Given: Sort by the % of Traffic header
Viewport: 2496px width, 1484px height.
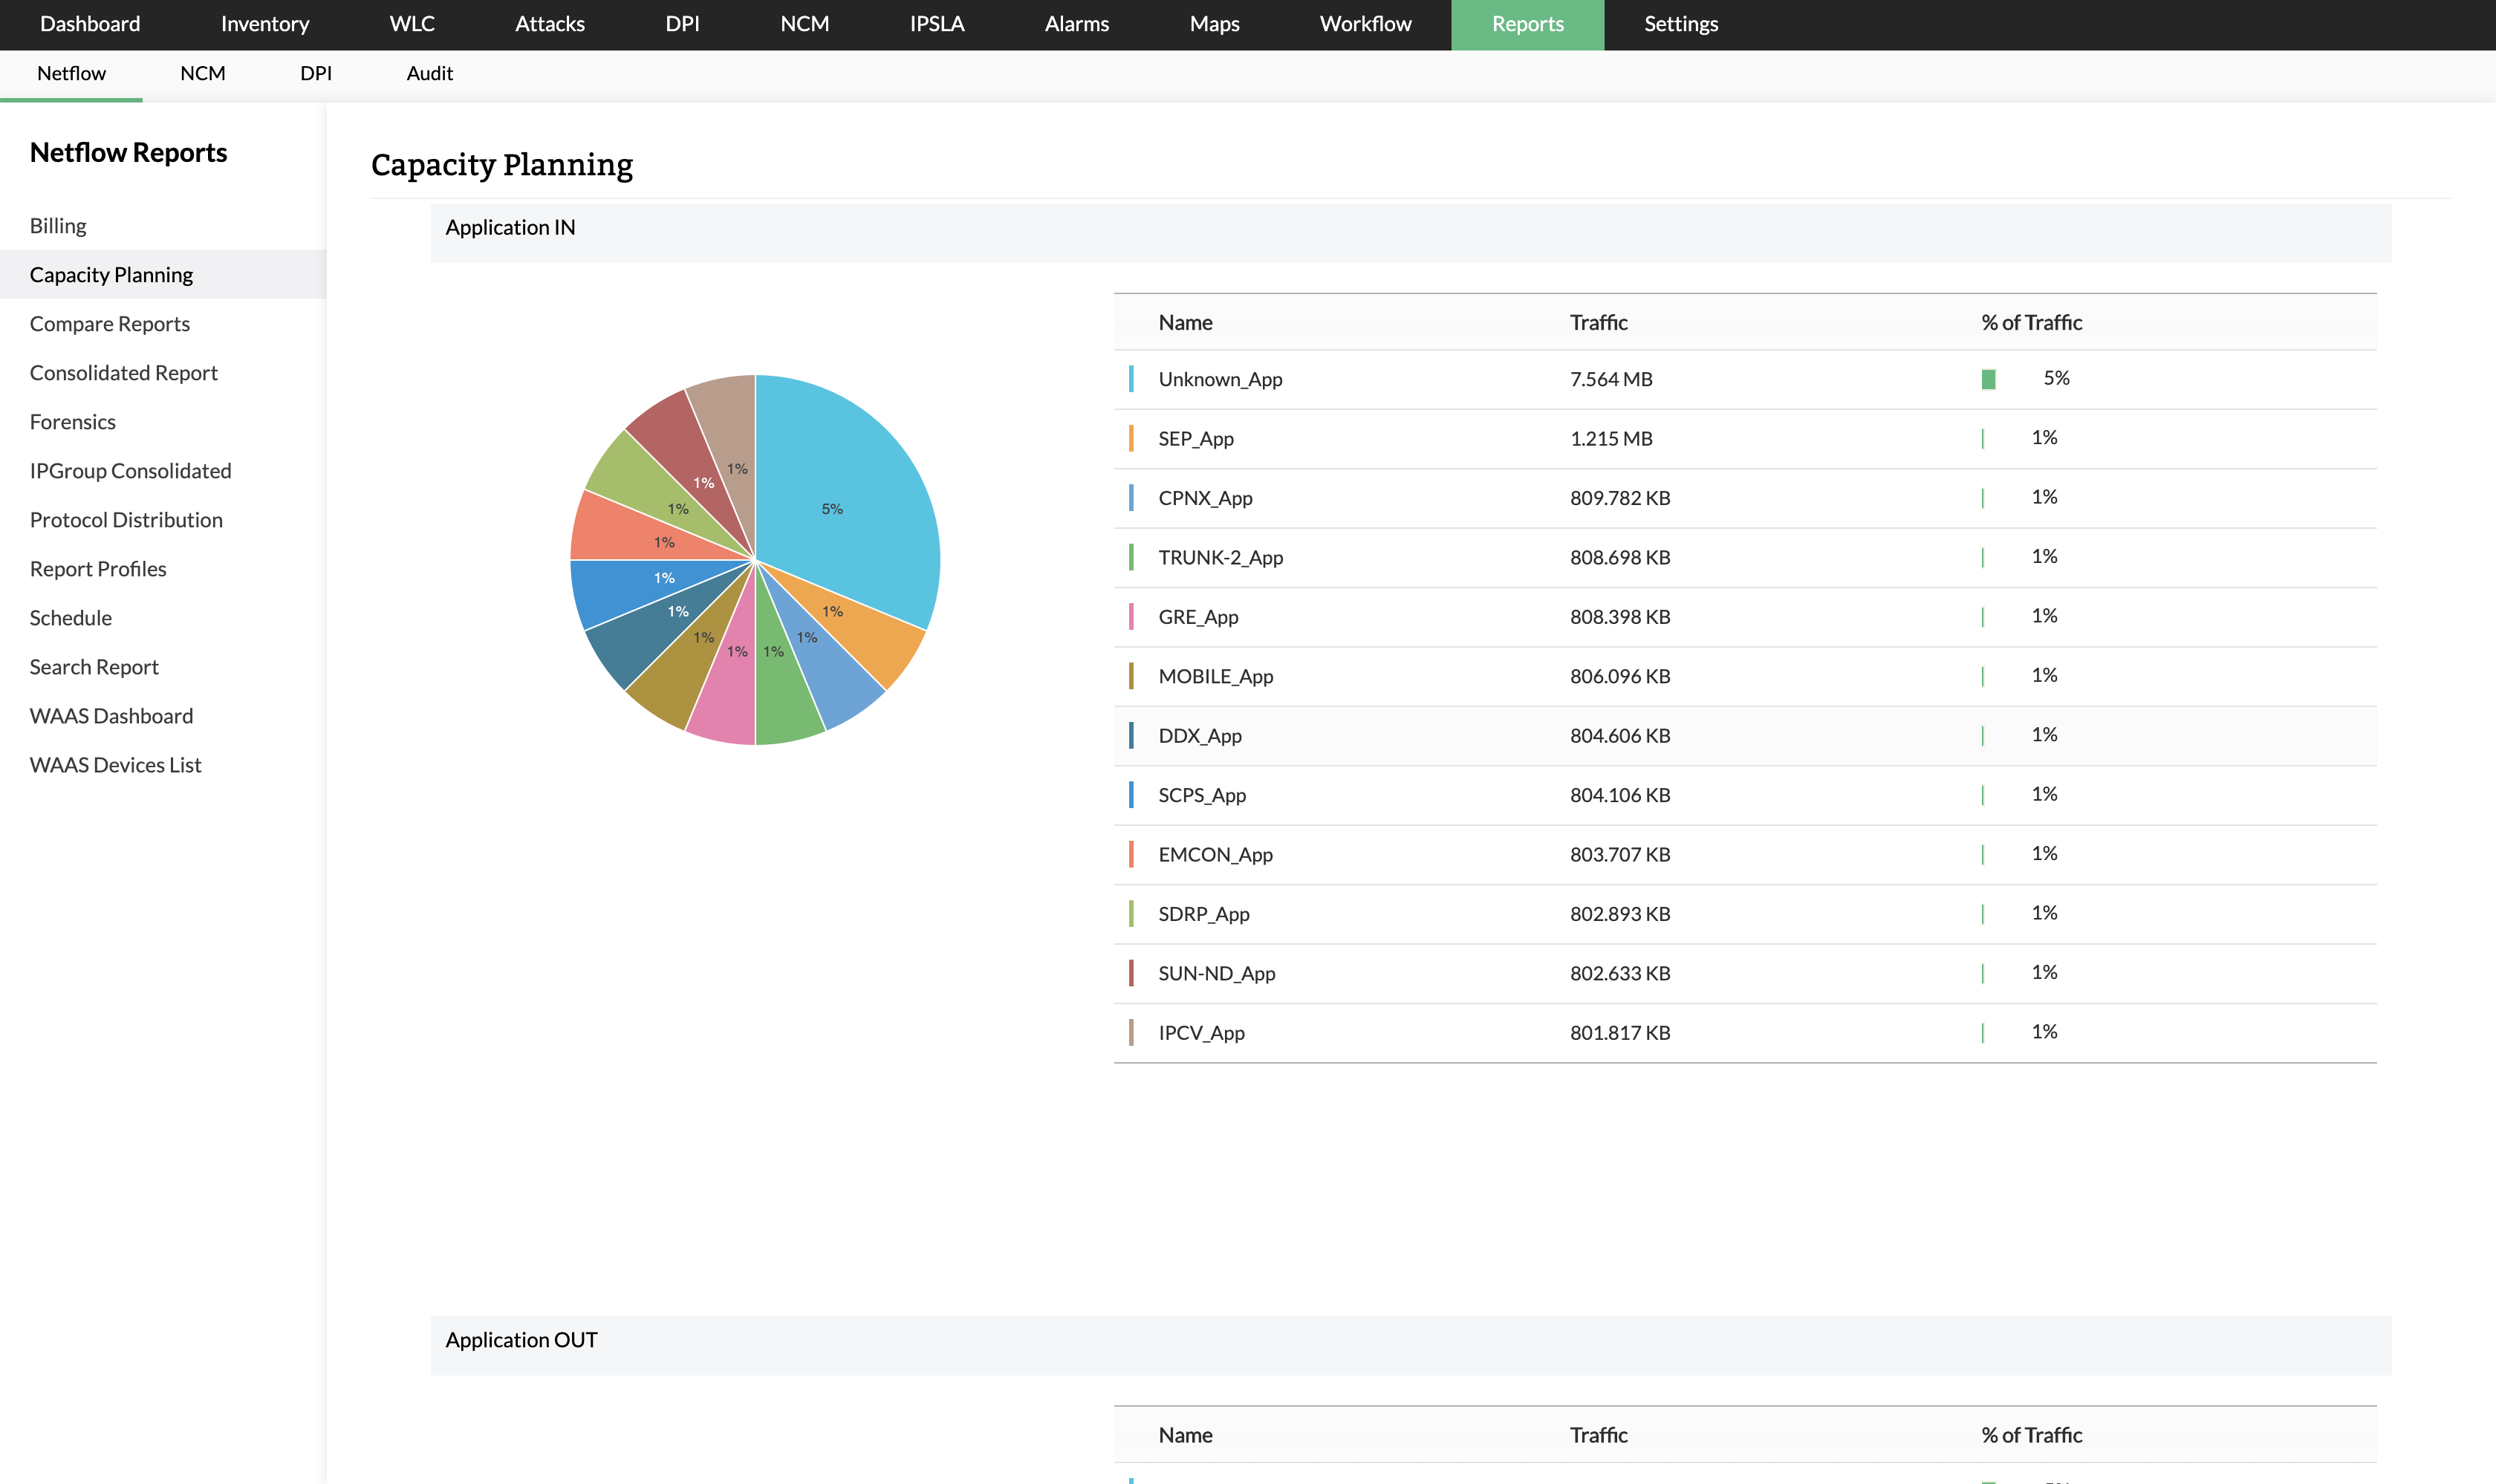Looking at the screenshot, I should 2031,323.
